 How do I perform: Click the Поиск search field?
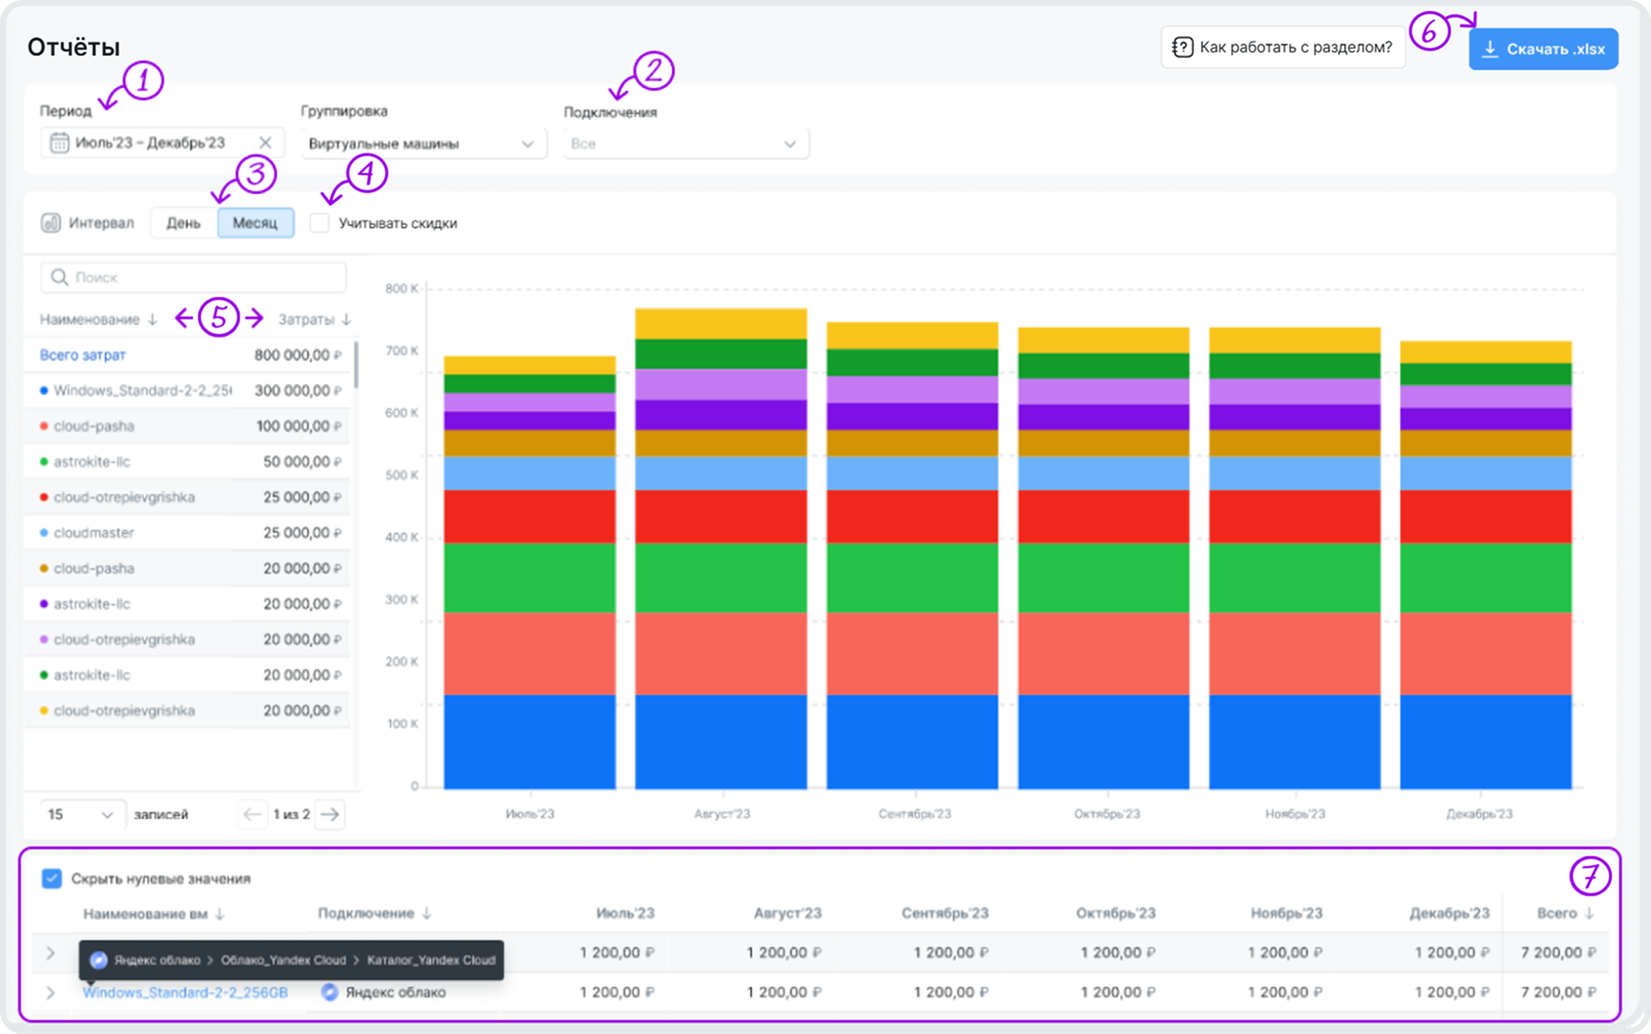point(194,277)
